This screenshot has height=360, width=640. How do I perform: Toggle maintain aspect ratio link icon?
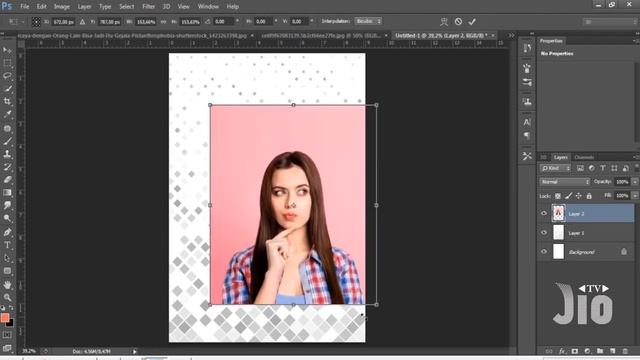point(164,22)
